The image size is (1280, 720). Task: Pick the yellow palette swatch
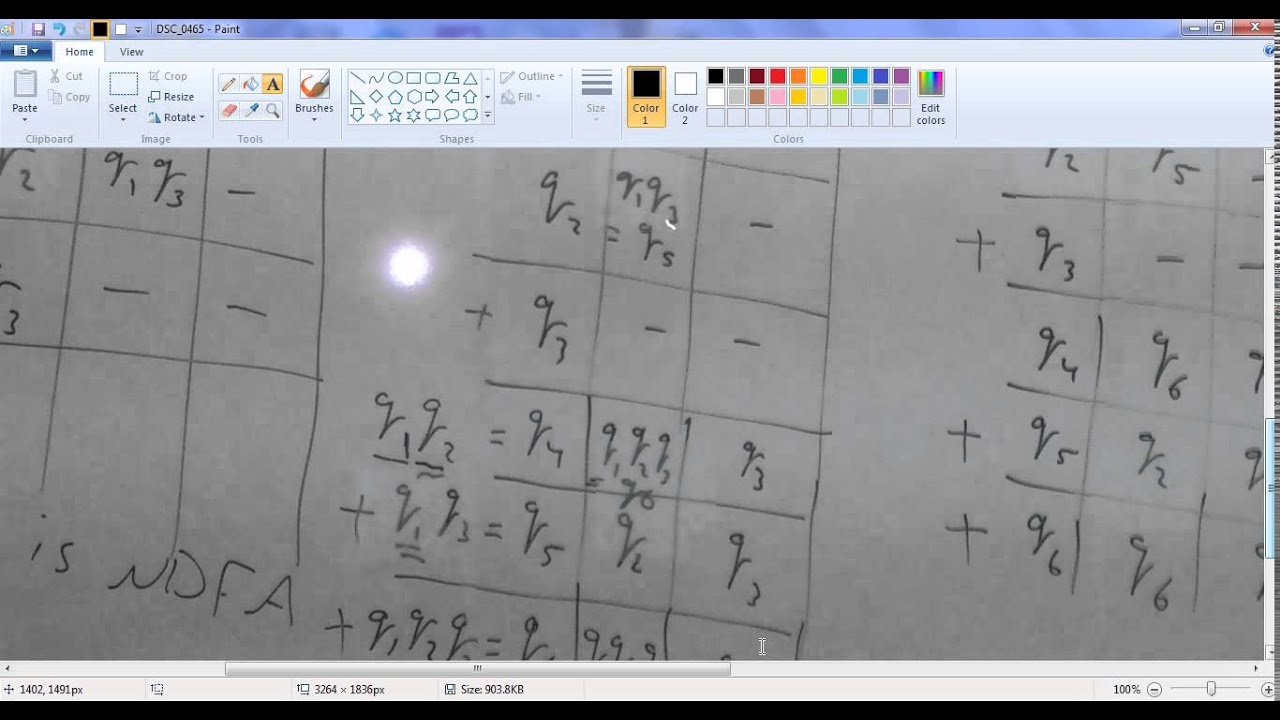click(818, 76)
